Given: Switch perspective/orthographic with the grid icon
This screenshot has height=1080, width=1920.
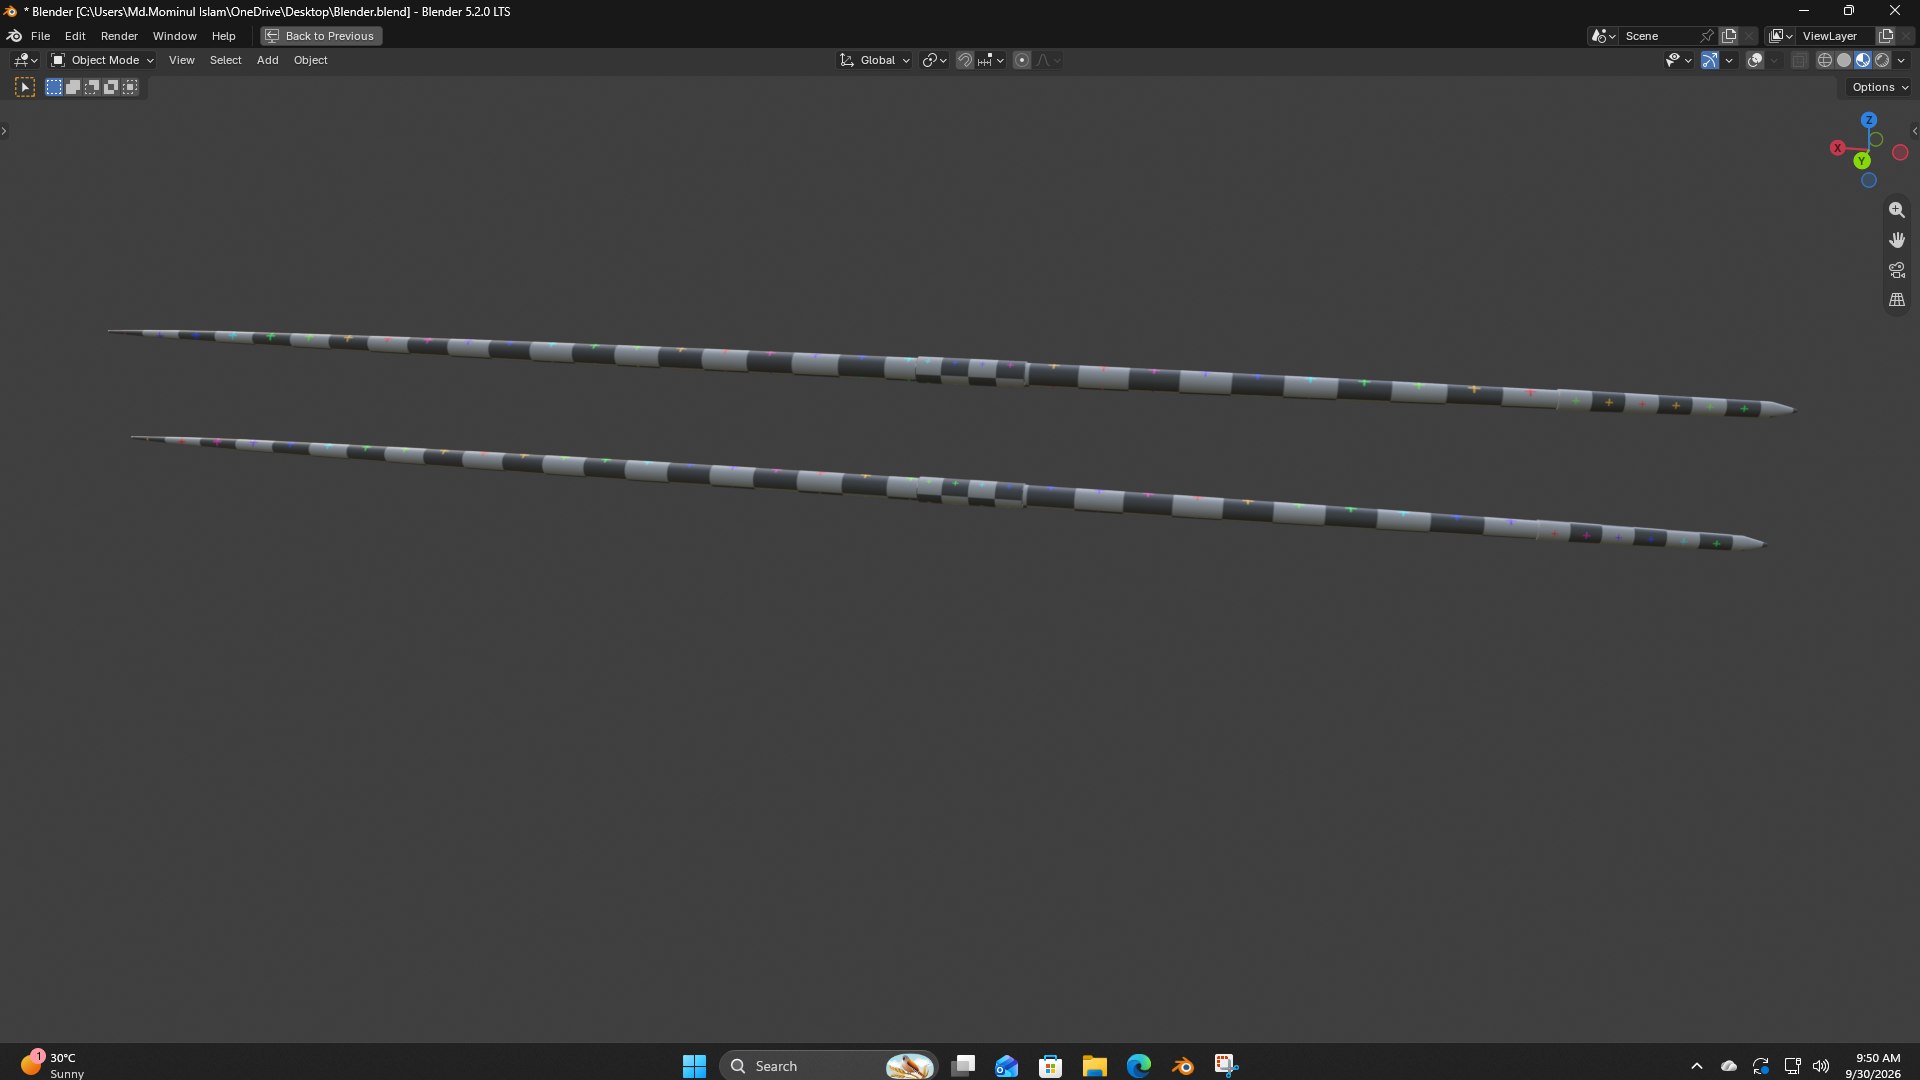Looking at the screenshot, I should [x=1896, y=300].
